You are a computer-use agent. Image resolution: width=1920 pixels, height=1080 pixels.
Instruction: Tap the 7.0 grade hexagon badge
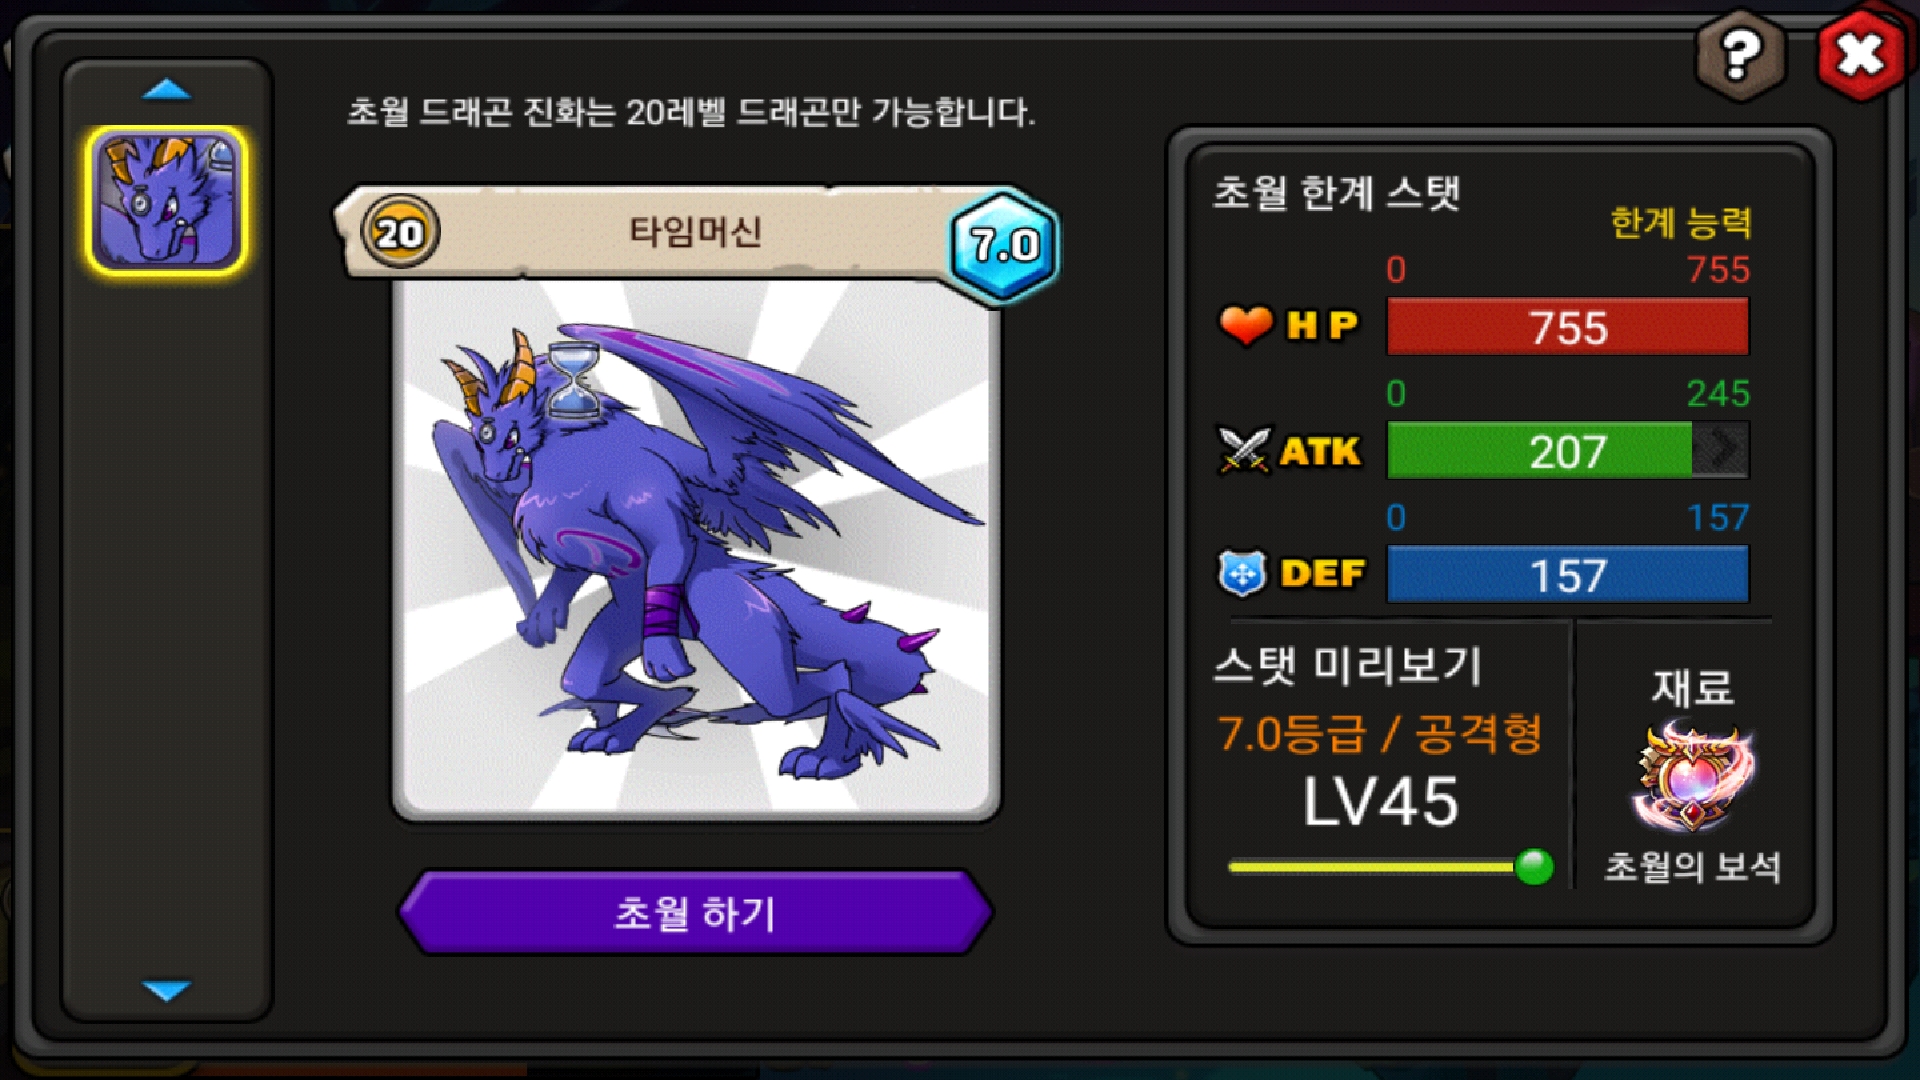(x=1004, y=245)
